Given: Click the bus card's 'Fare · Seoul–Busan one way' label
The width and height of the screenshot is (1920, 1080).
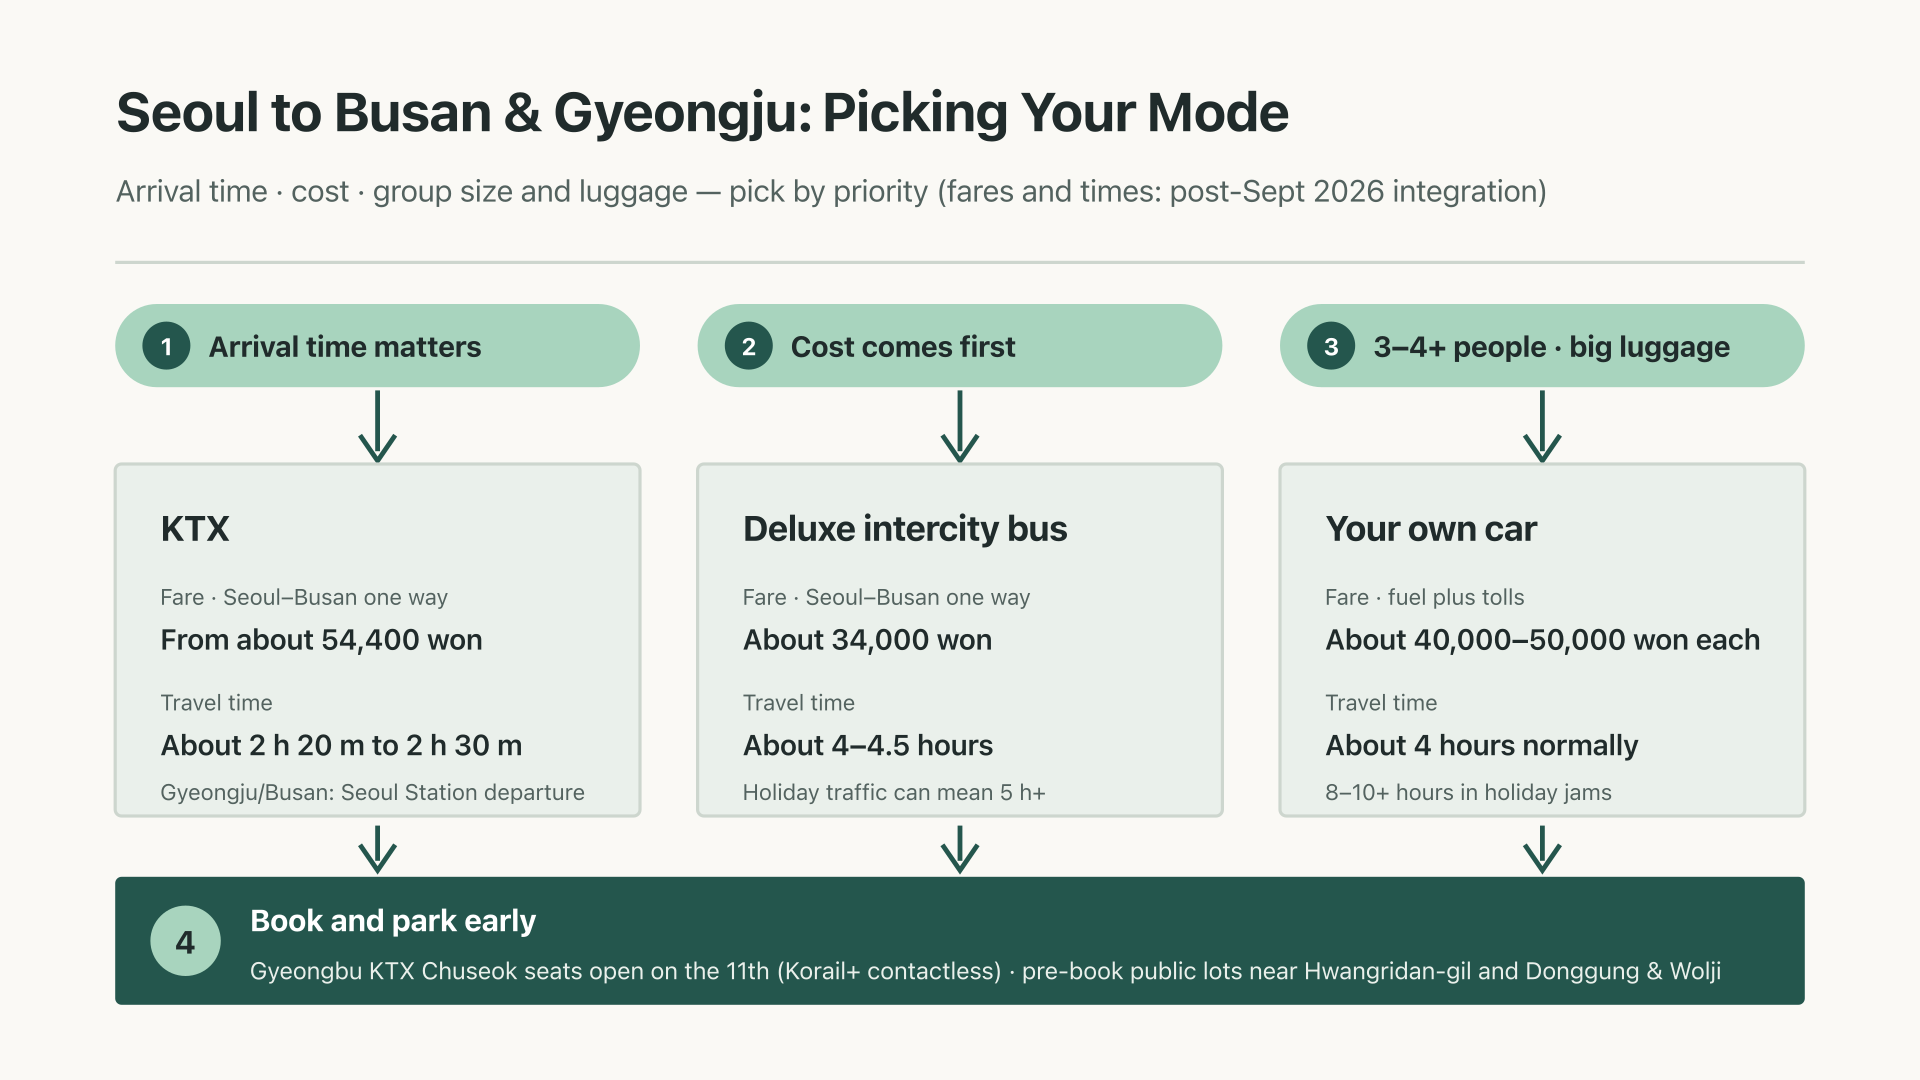Looking at the screenshot, I should (x=886, y=597).
